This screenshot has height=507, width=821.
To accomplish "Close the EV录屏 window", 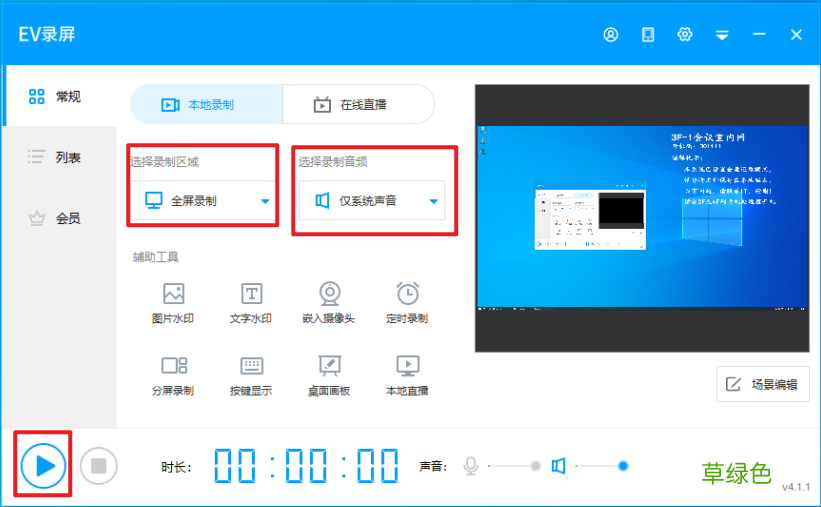I will 796,35.
